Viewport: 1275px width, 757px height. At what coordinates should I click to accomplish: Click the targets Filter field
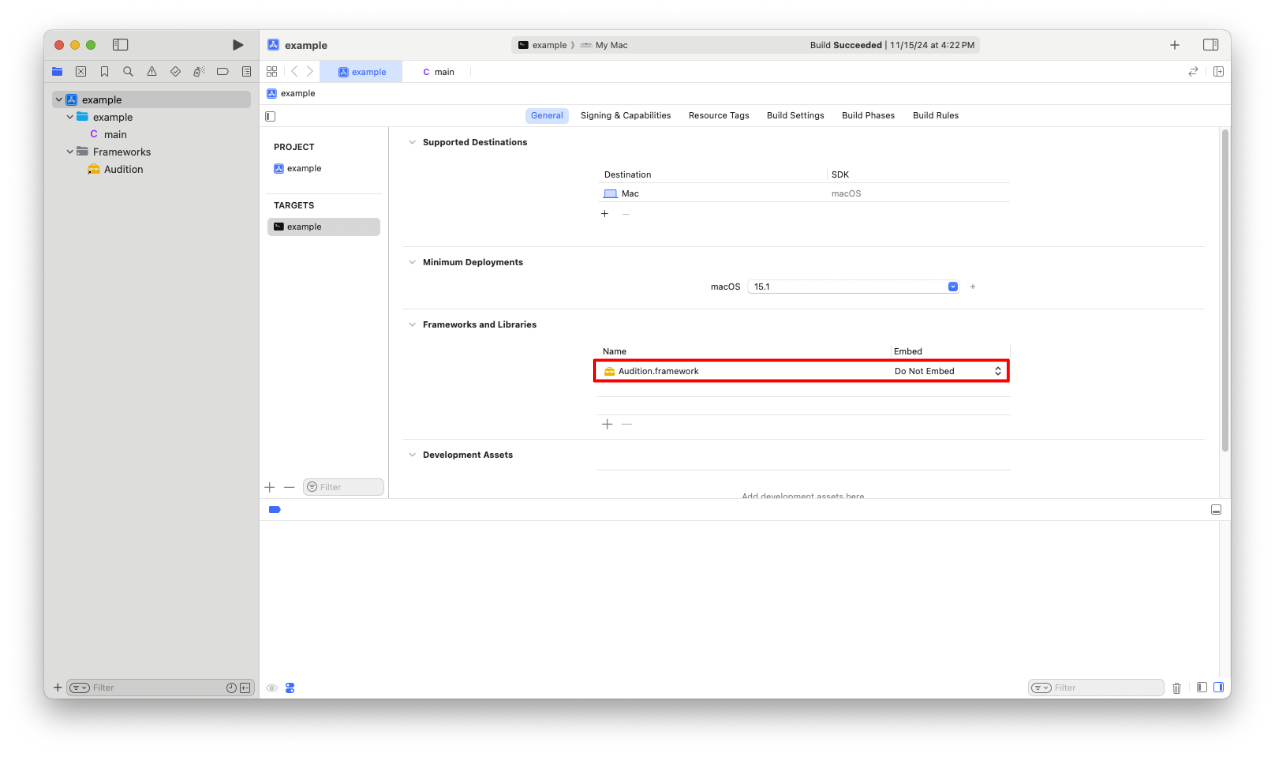[x=343, y=487]
